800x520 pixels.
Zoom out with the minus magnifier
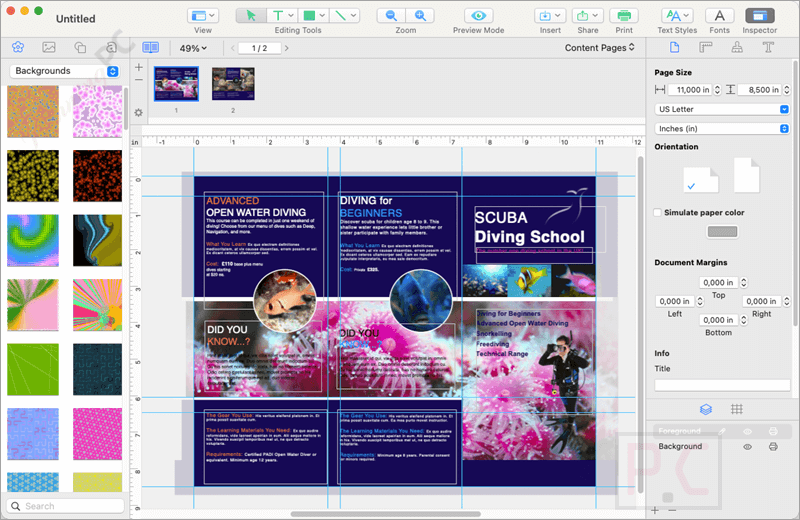pyautogui.click(x=391, y=15)
